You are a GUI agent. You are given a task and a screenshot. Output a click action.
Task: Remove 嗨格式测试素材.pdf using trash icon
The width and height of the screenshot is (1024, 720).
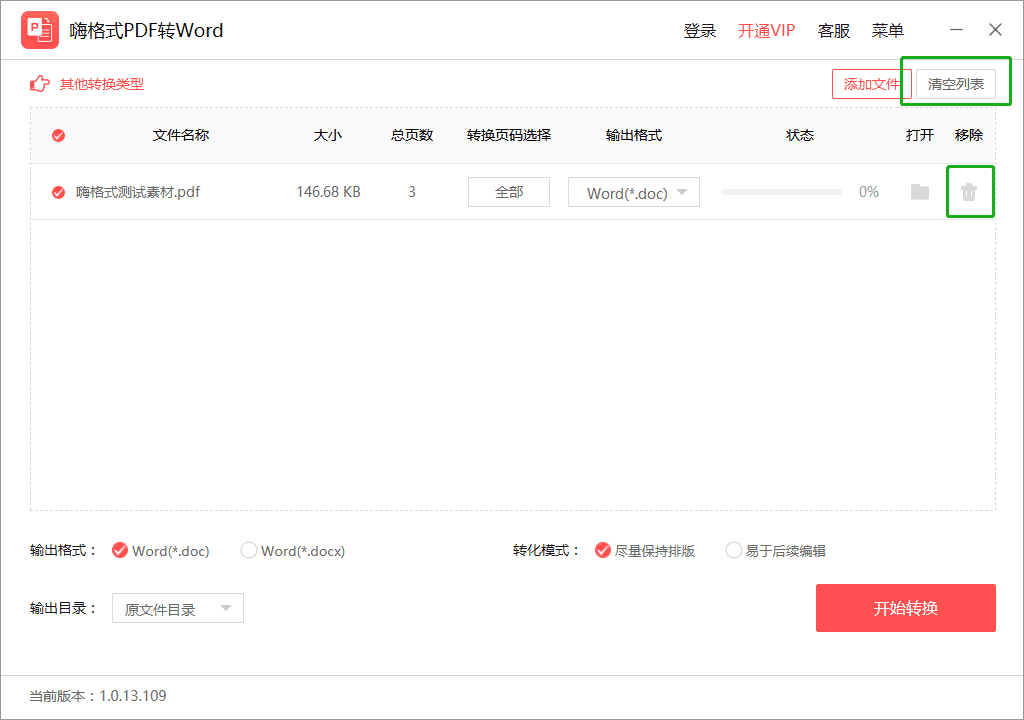pyautogui.click(x=969, y=191)
